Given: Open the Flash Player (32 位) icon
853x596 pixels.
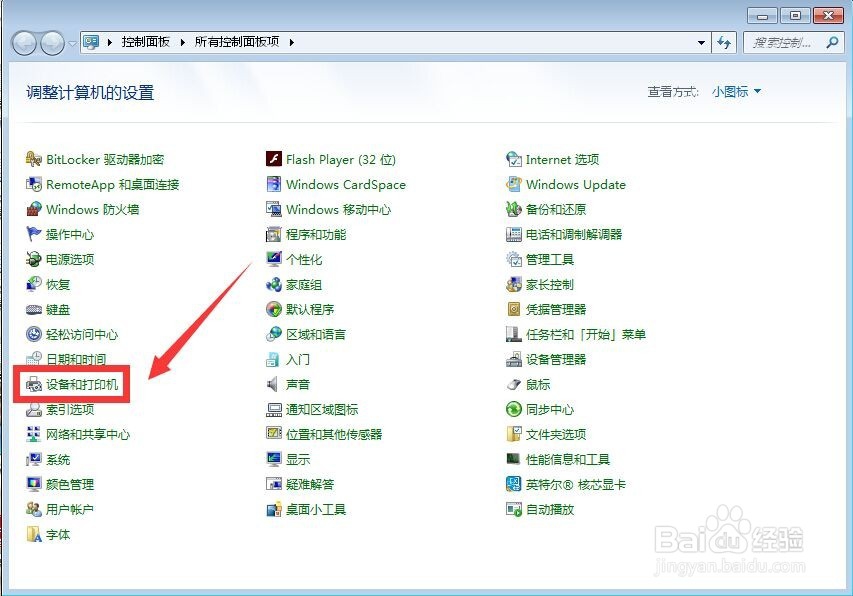Looking at the screenshot, I should pos(274,159).
